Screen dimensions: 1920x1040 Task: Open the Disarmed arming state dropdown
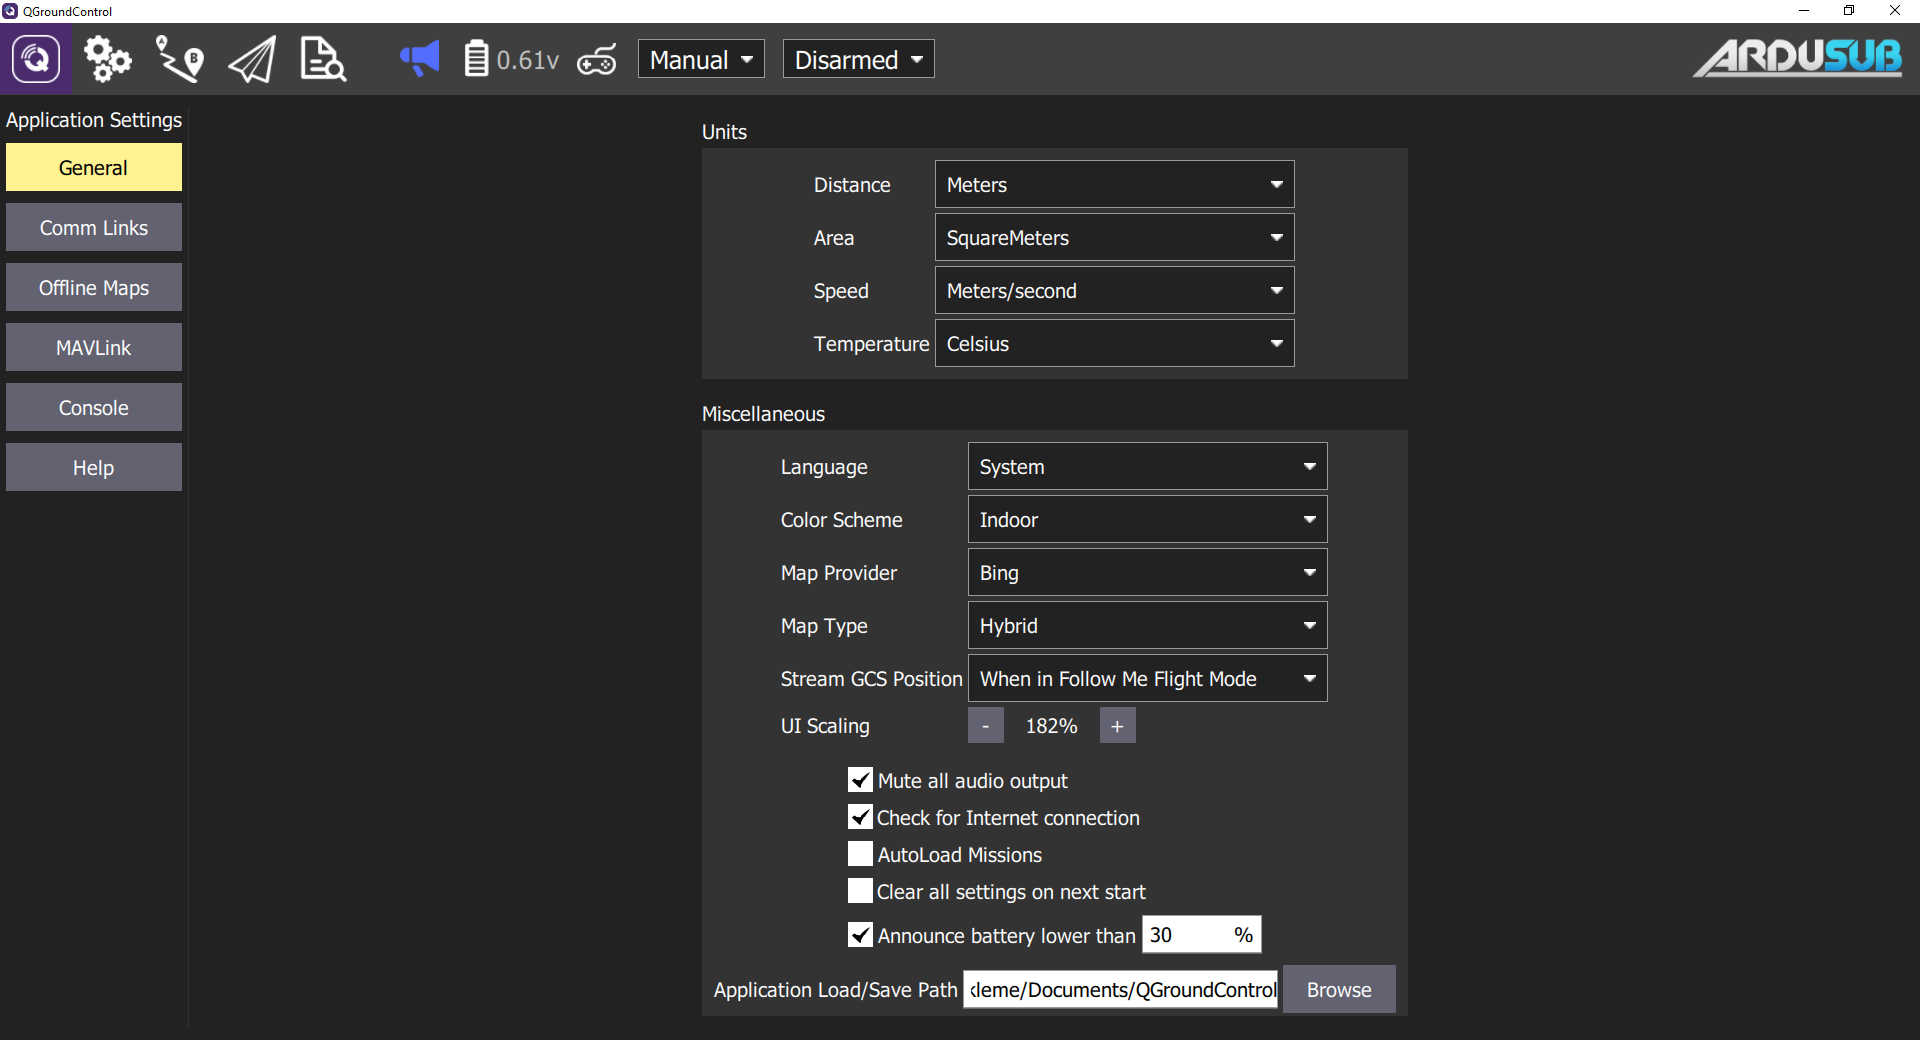[x=858, y=59]
